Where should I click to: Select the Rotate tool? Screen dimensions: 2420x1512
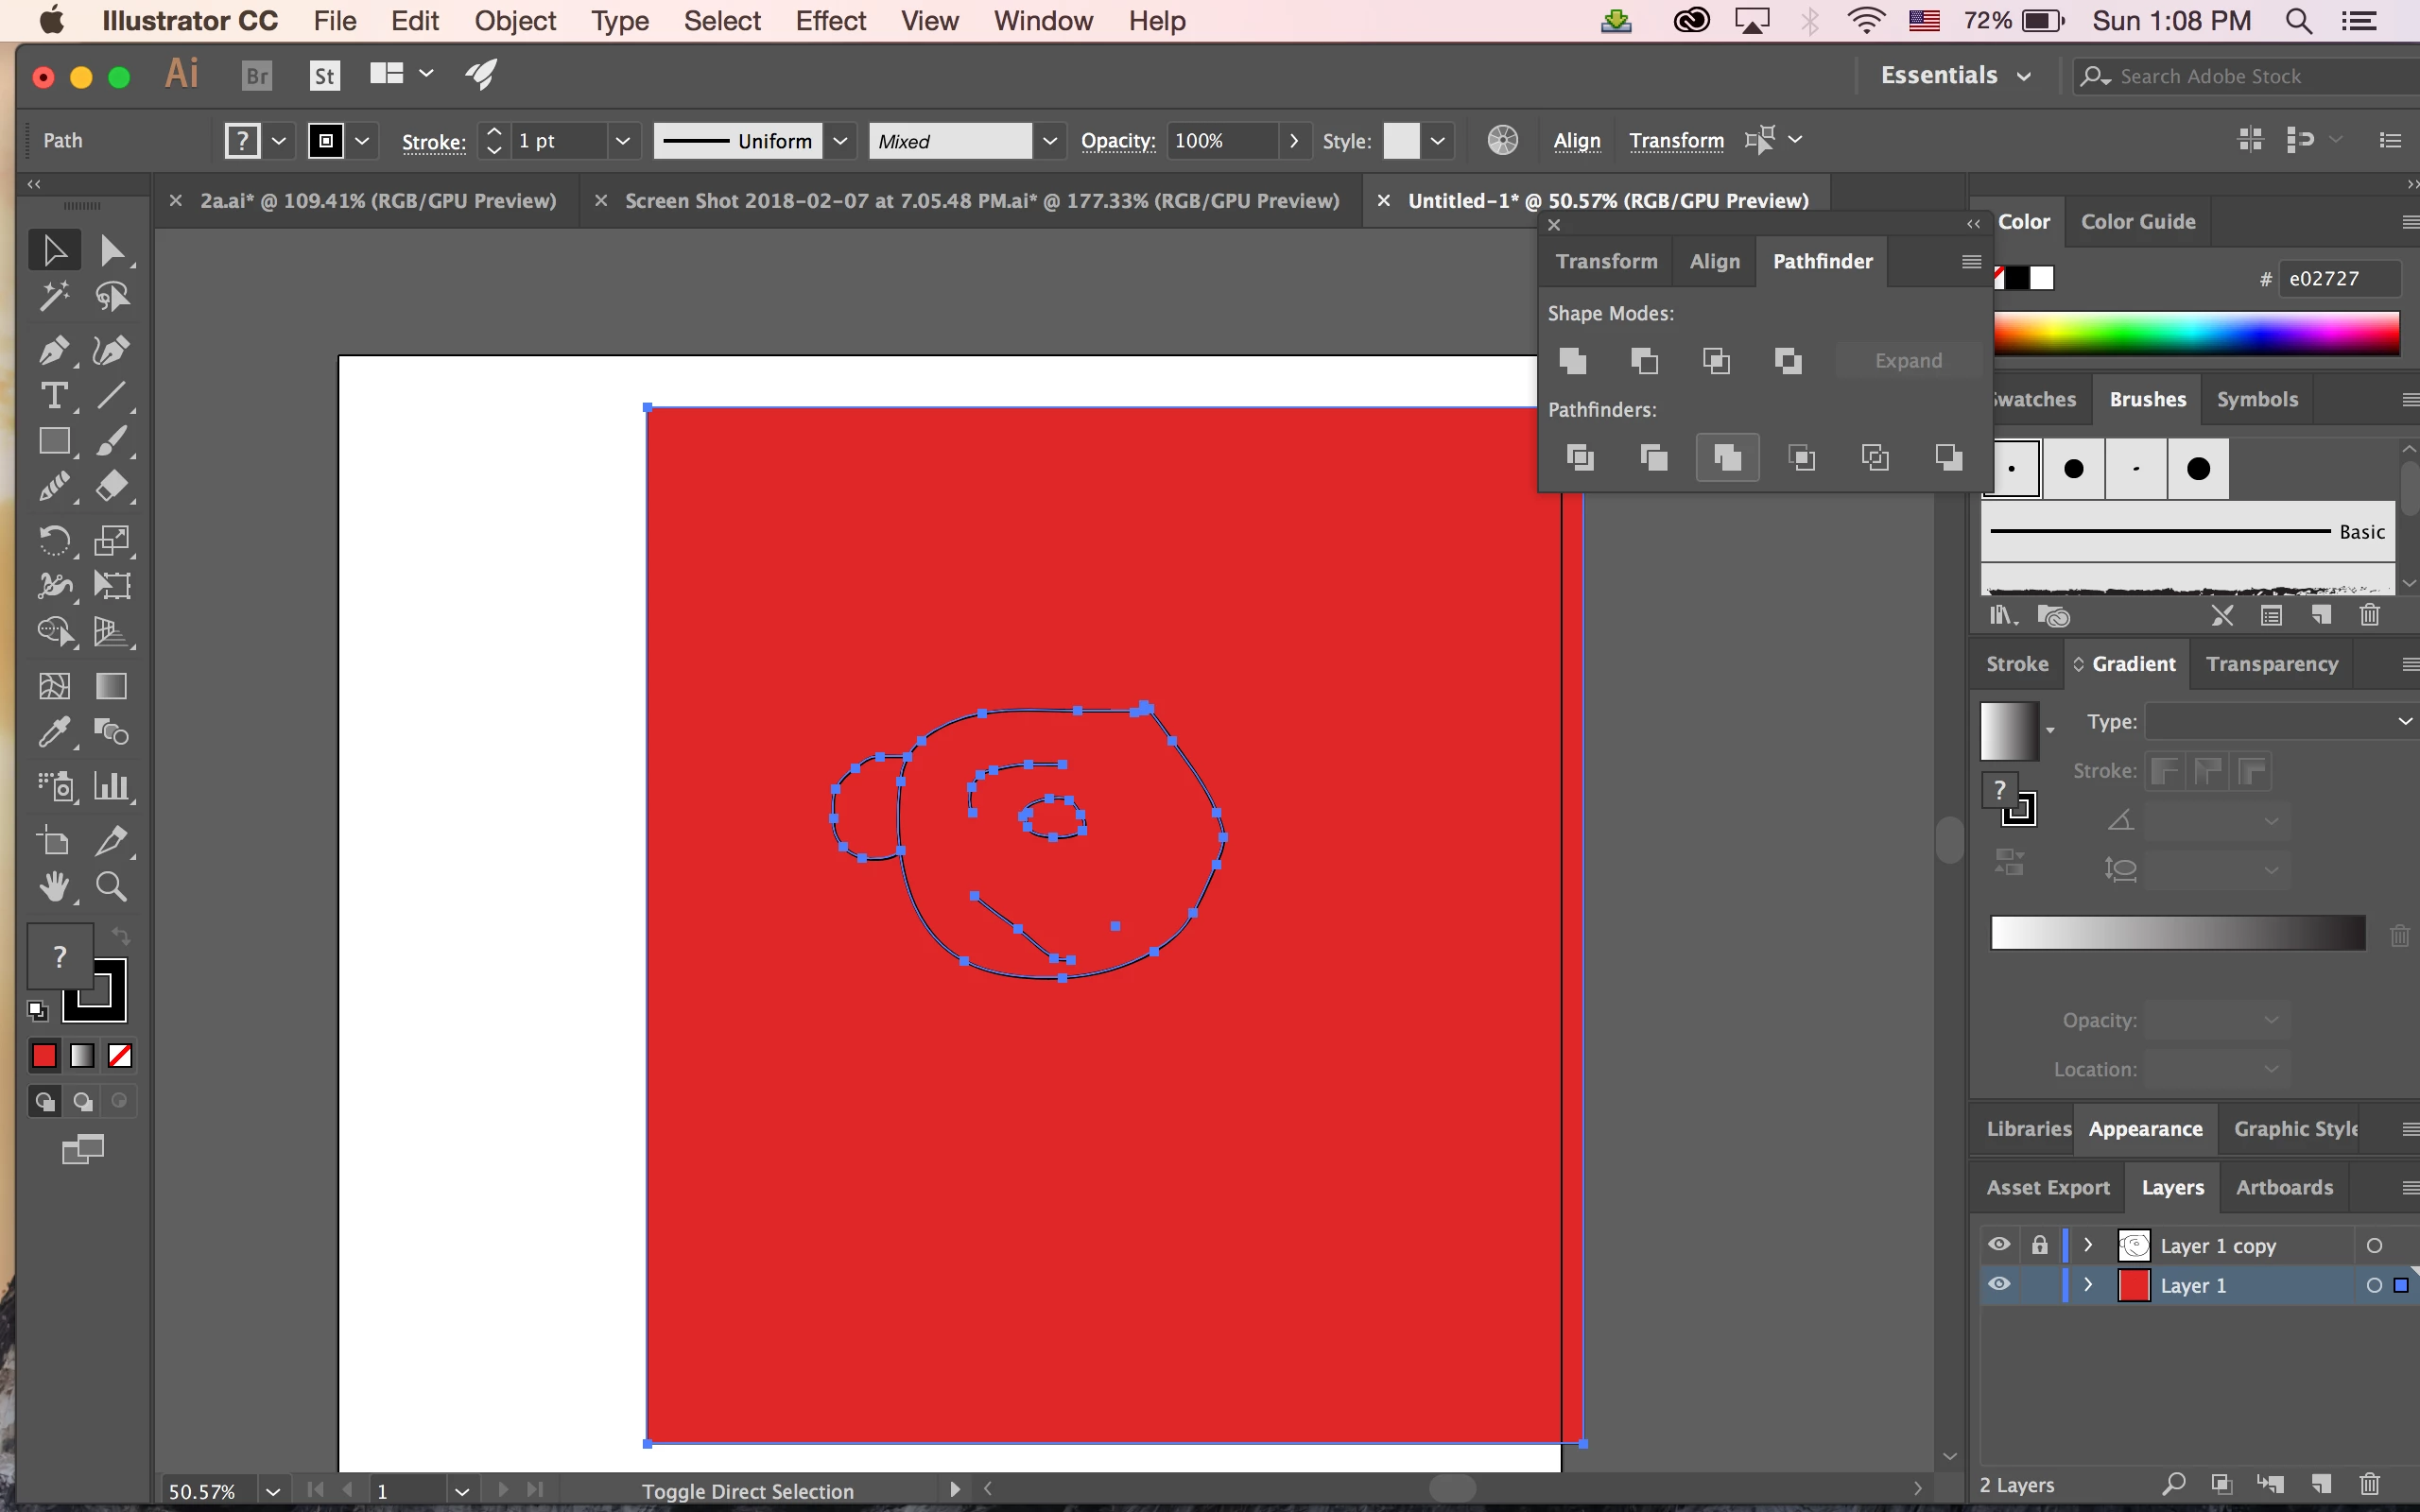coord(53,541)
